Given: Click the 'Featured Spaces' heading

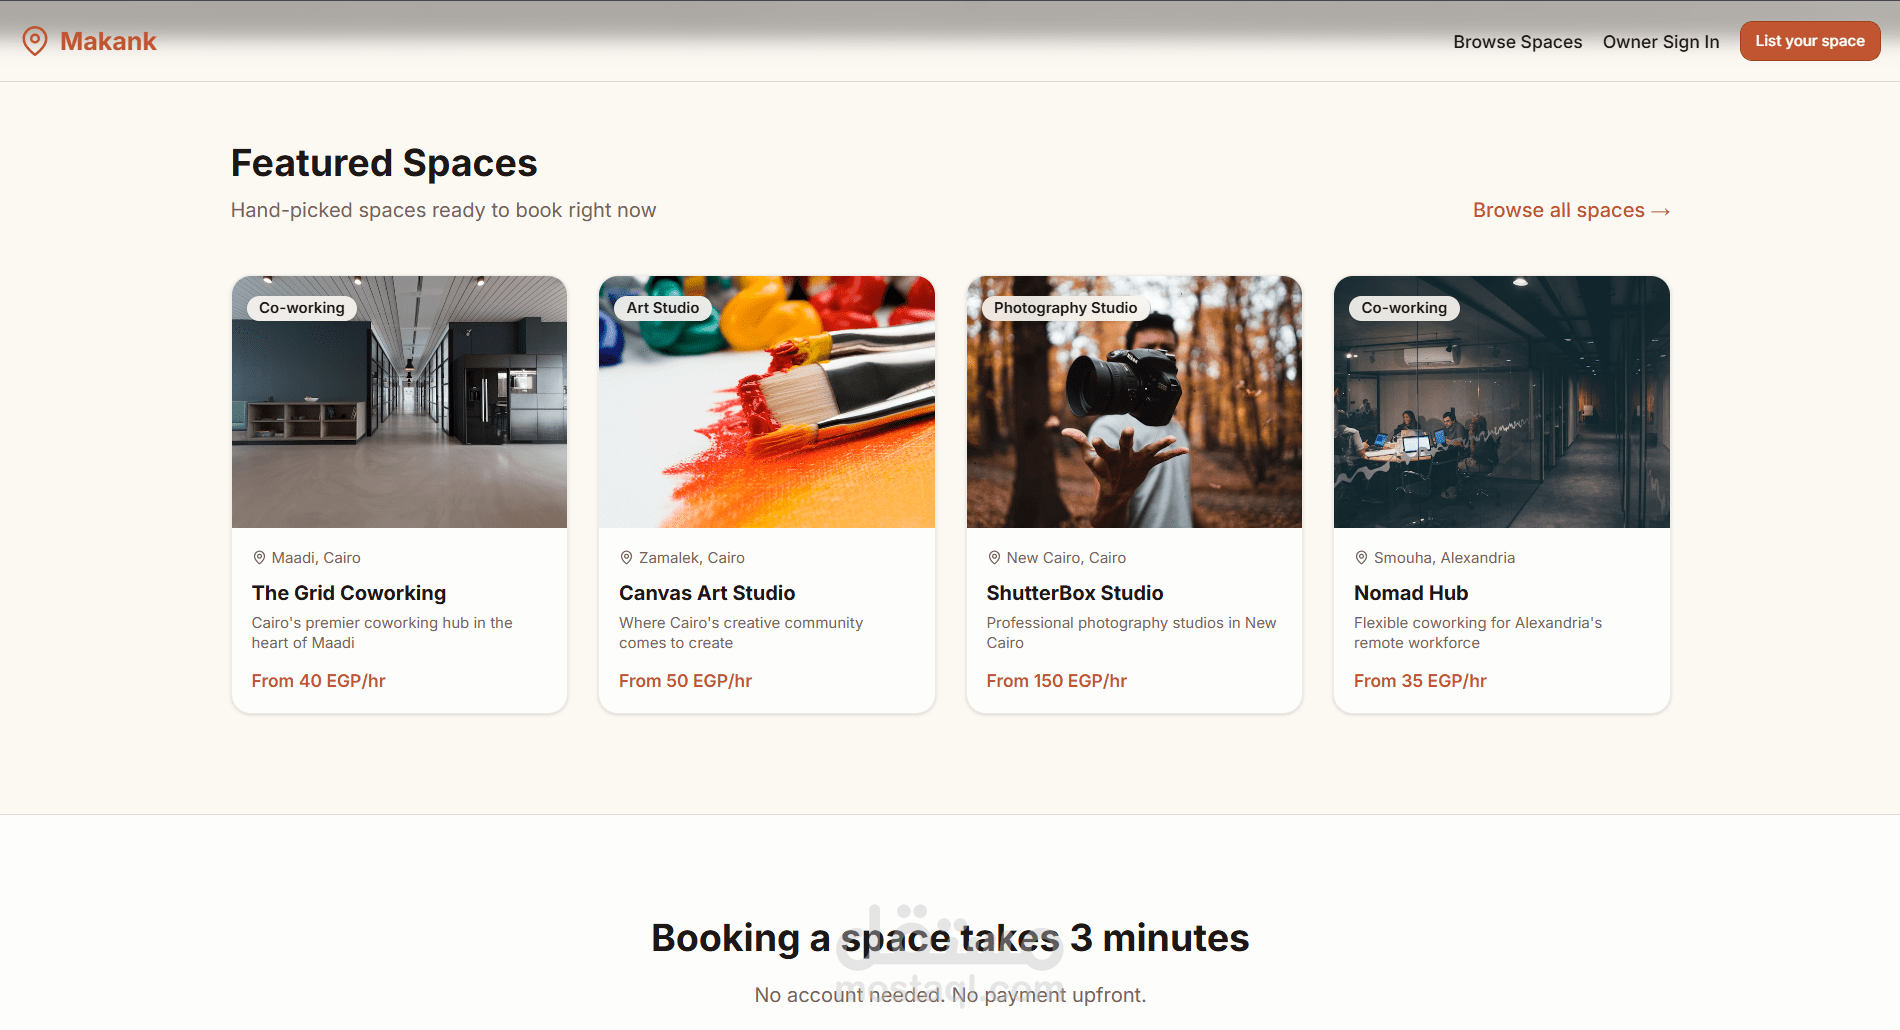Looking at the screenshot, I should [x=384, y=163].
